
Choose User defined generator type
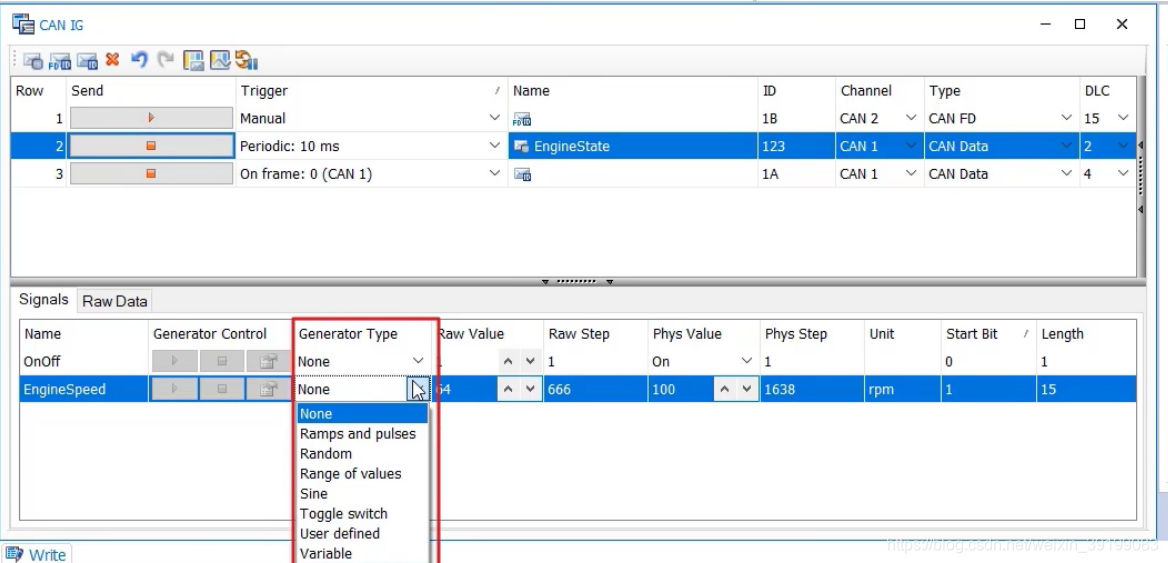(x=363, y=534)
